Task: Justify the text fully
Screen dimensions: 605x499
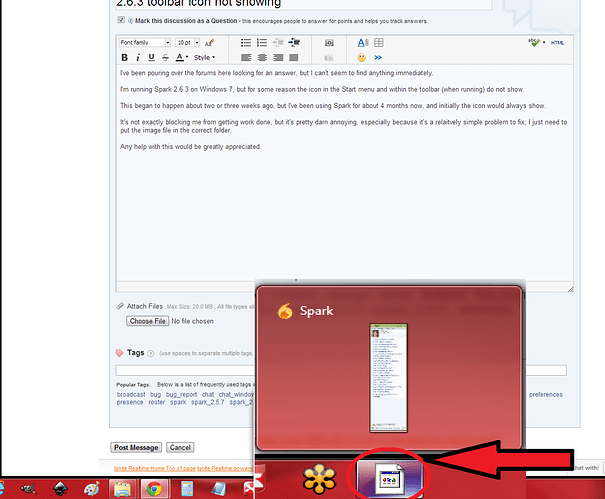Action: coord(294,58)
